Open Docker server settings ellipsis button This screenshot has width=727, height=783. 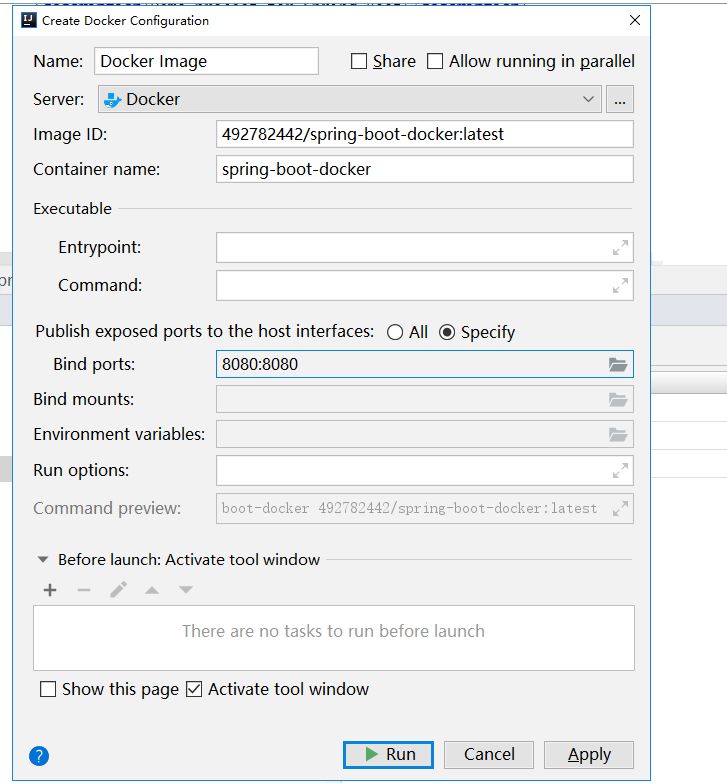[620, 99]
